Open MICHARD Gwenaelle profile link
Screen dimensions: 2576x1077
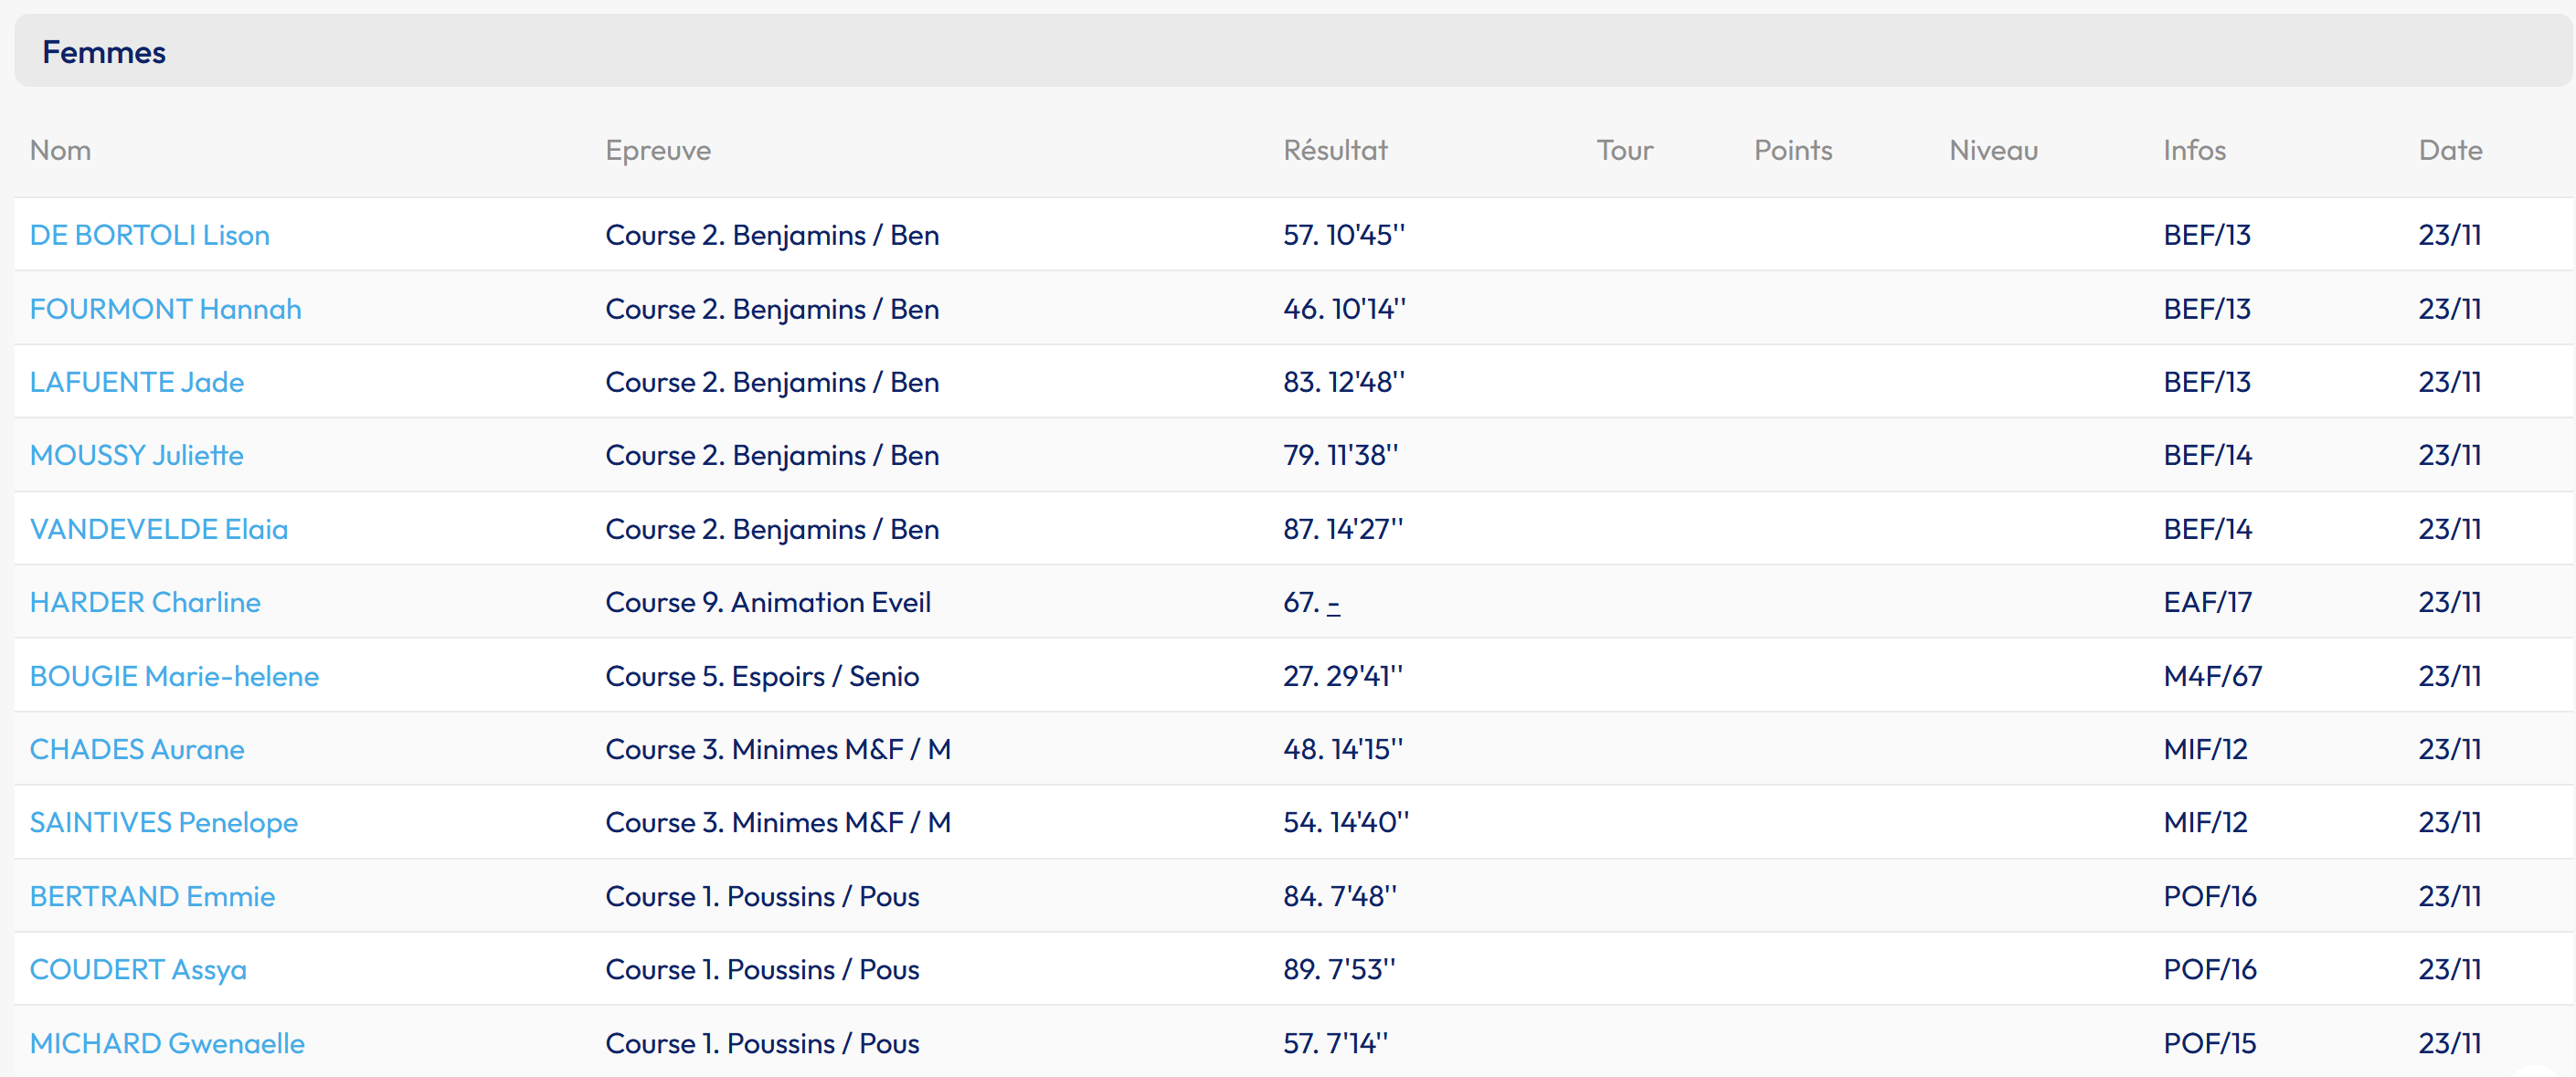(167, 1043)
